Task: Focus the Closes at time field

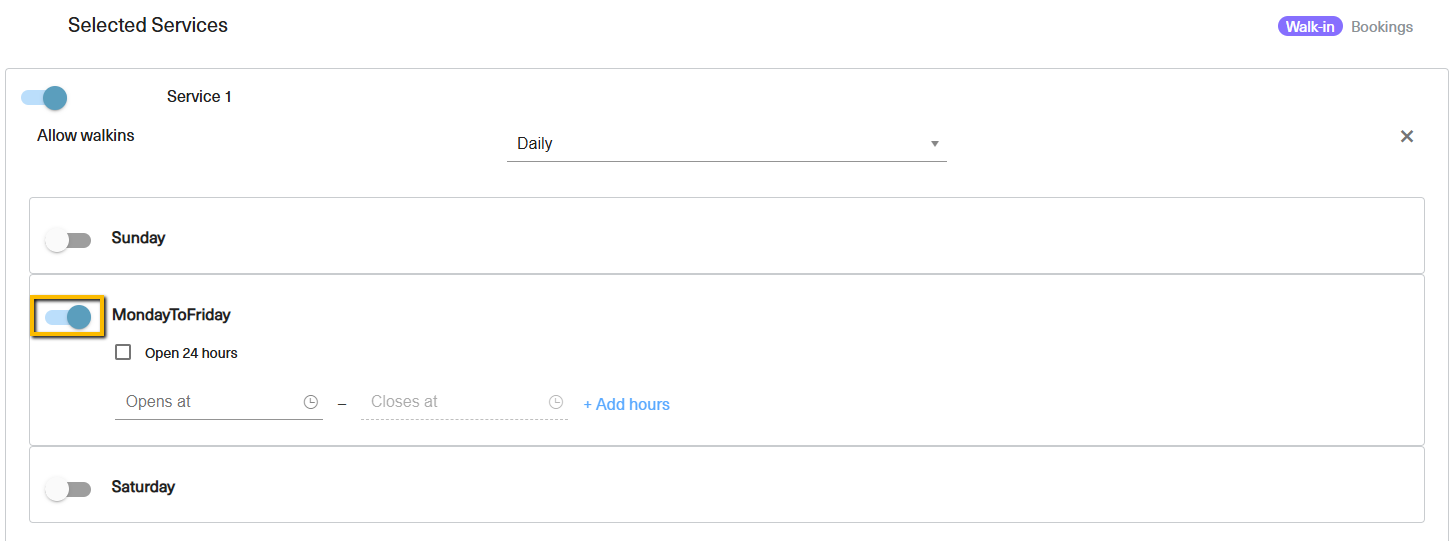Action: (464, 402)
